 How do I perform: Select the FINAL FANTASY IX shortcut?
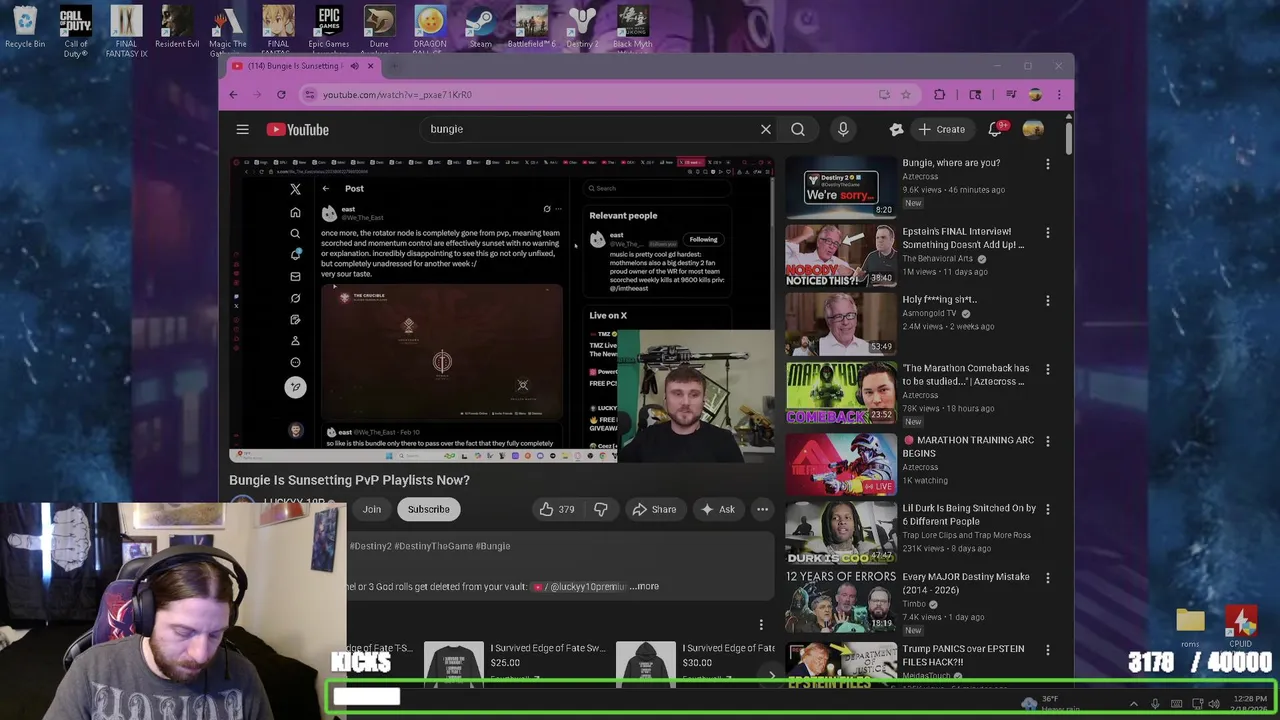point(126,32)
